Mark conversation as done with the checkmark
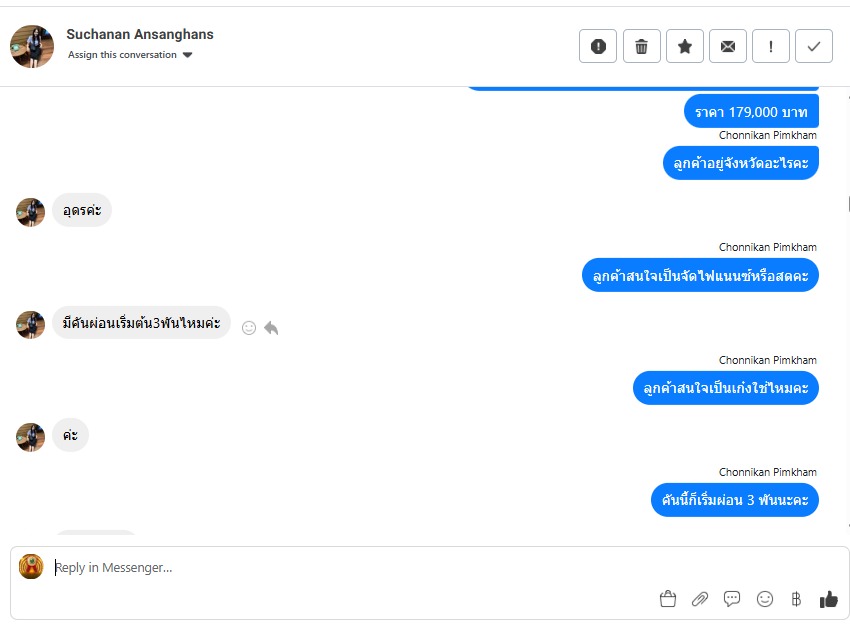Screen dimensions: 850x629 [813, 46]
